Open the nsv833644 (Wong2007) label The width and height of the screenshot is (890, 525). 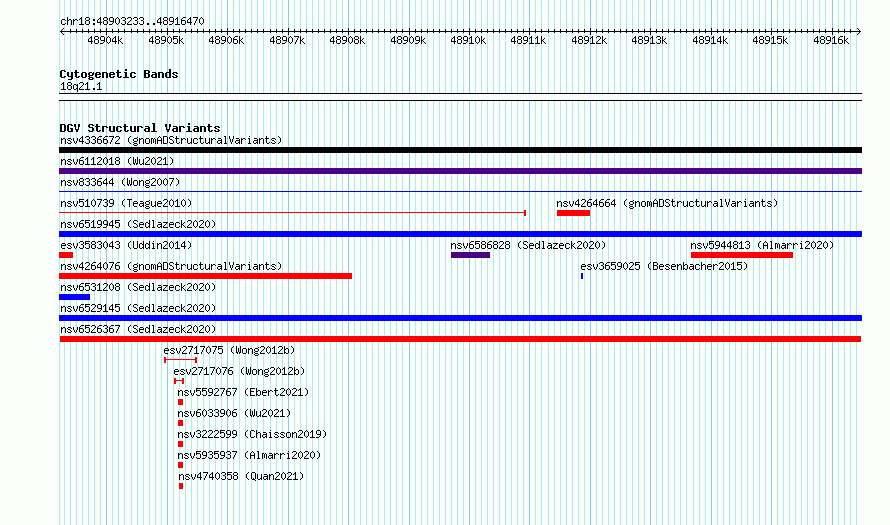[120, 182]
